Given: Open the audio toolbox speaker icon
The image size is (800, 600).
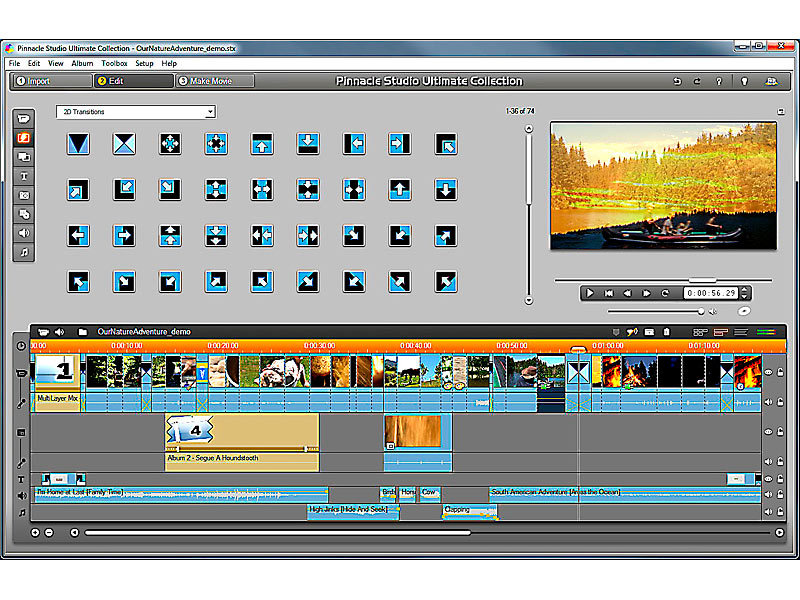Looking at the screenshot, I should coord(60,332).
